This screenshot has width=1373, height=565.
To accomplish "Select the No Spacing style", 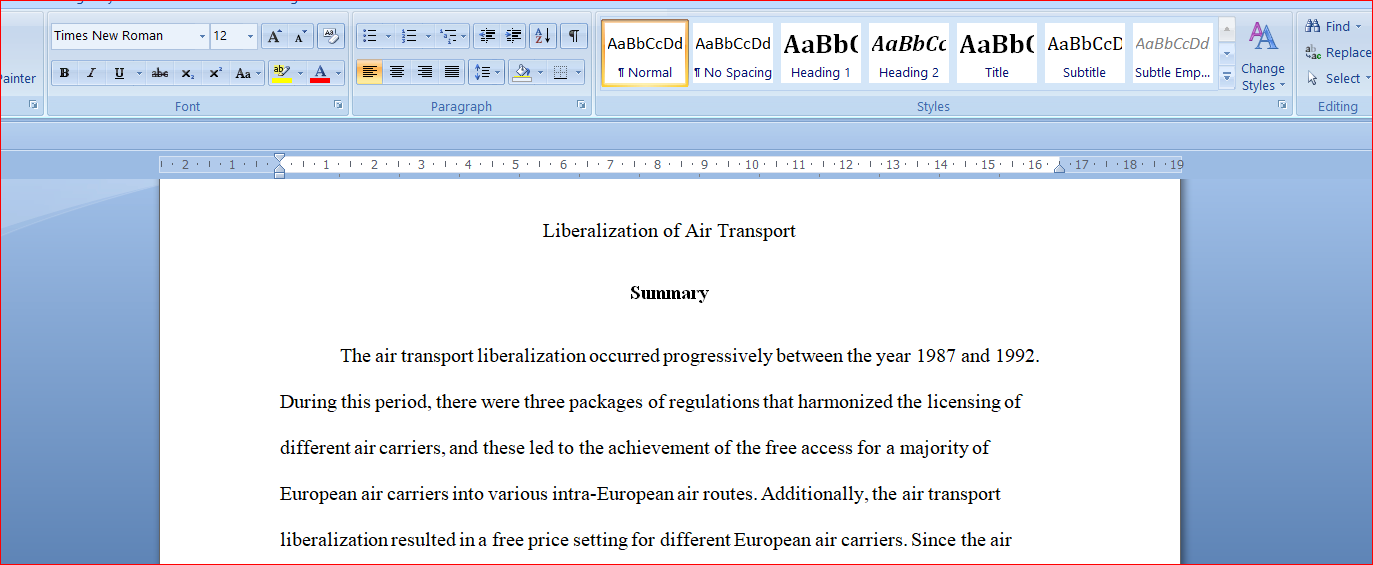I will coord(733,53).
